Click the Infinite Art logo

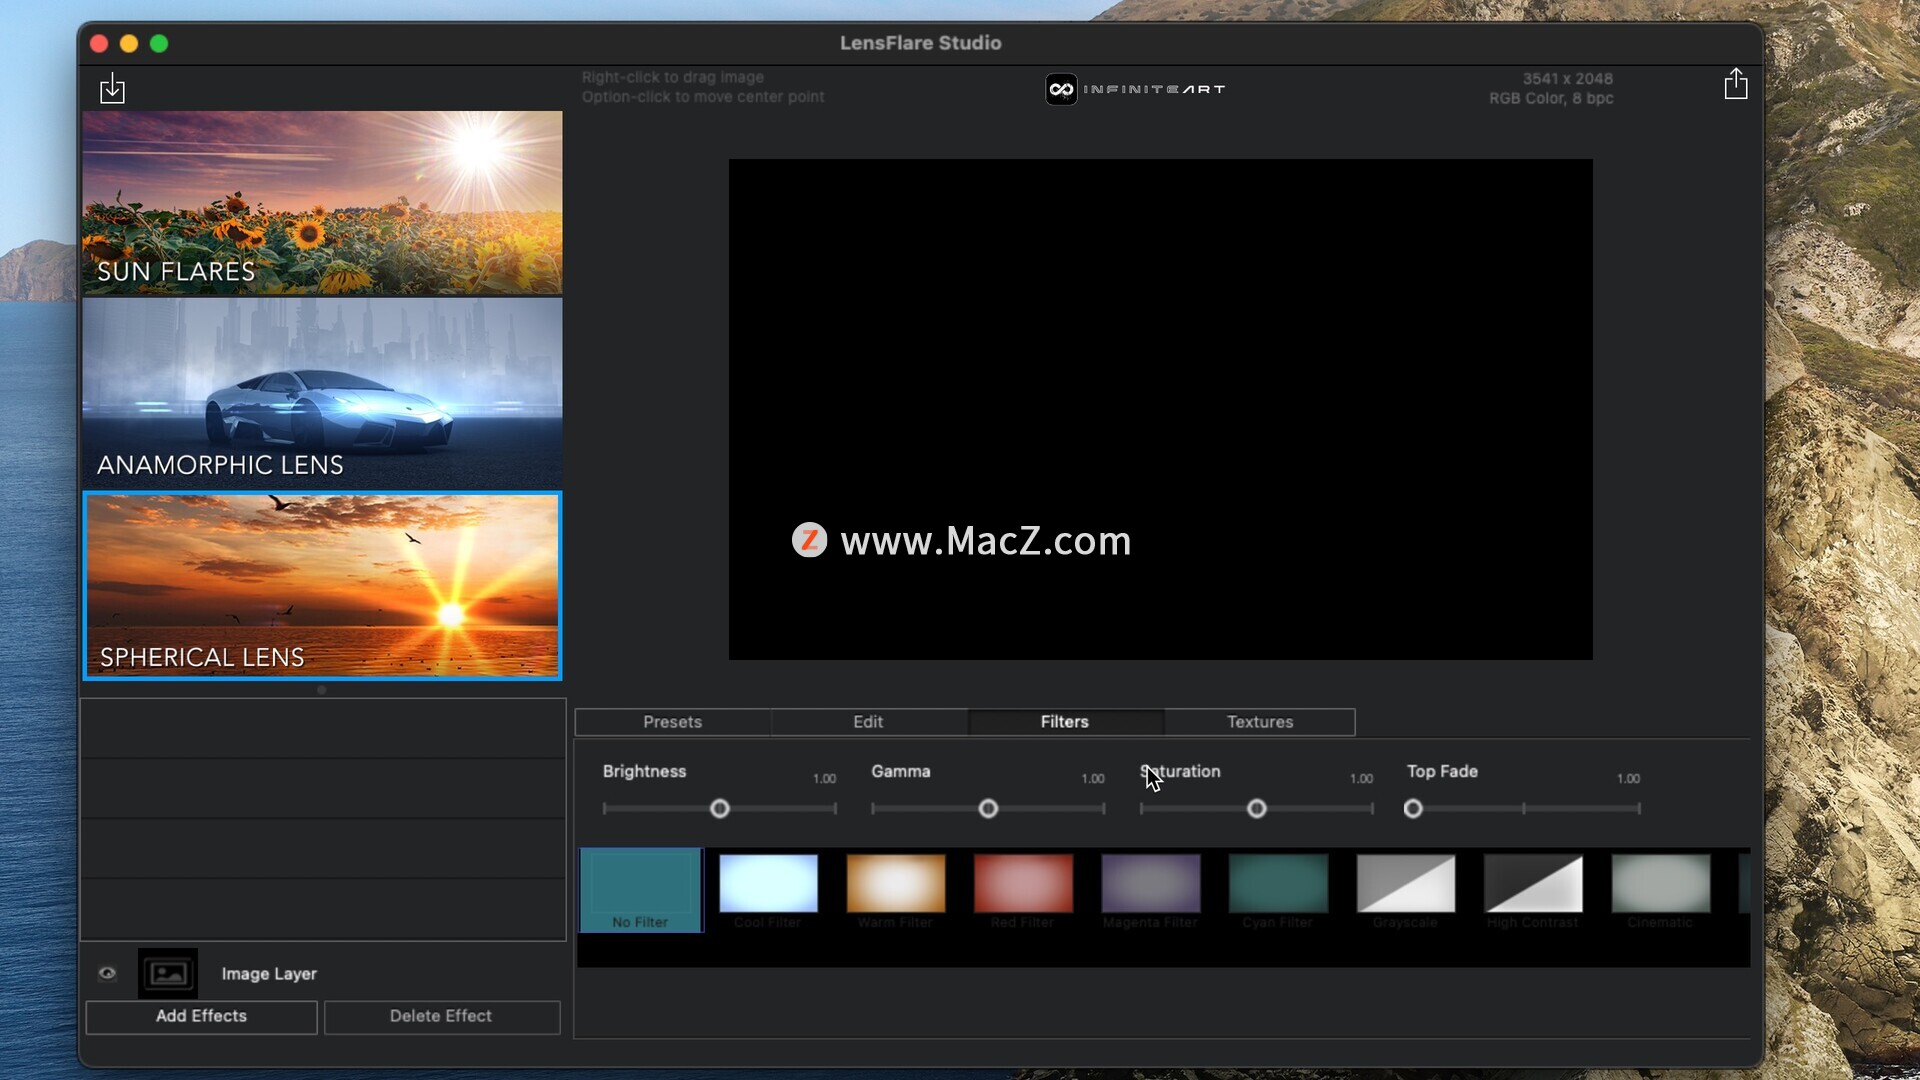(x=1135, y=89)
